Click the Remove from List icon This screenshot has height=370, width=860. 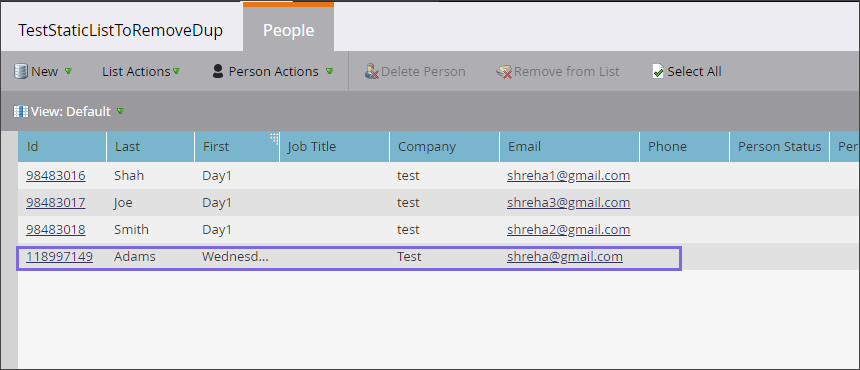point(503,72)
